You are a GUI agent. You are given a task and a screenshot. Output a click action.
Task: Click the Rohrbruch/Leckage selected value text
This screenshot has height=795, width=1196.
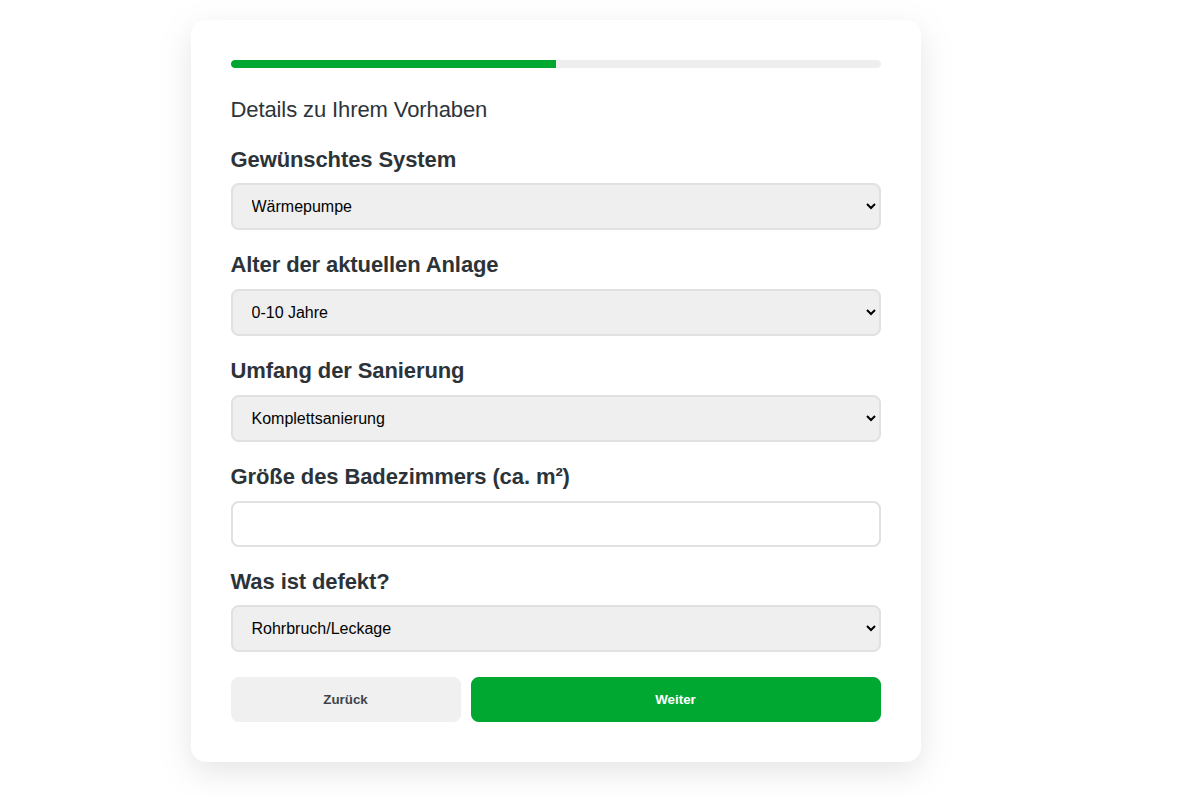pyautogui.click(x=321, y=629)
